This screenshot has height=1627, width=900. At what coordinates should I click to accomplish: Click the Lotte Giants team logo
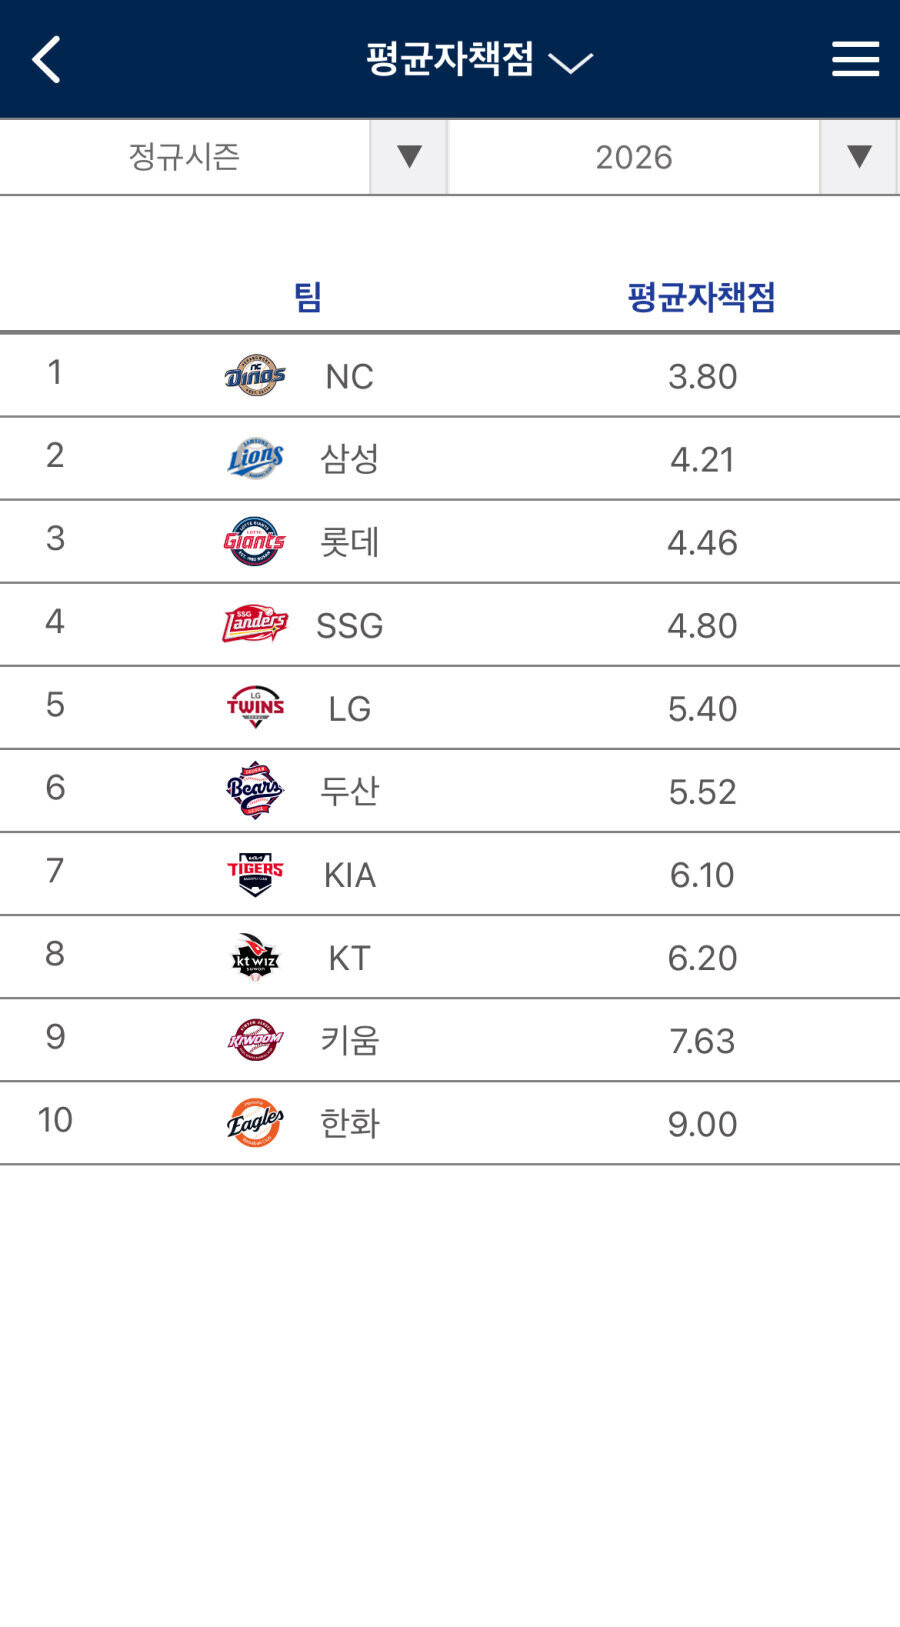(255, 542)
